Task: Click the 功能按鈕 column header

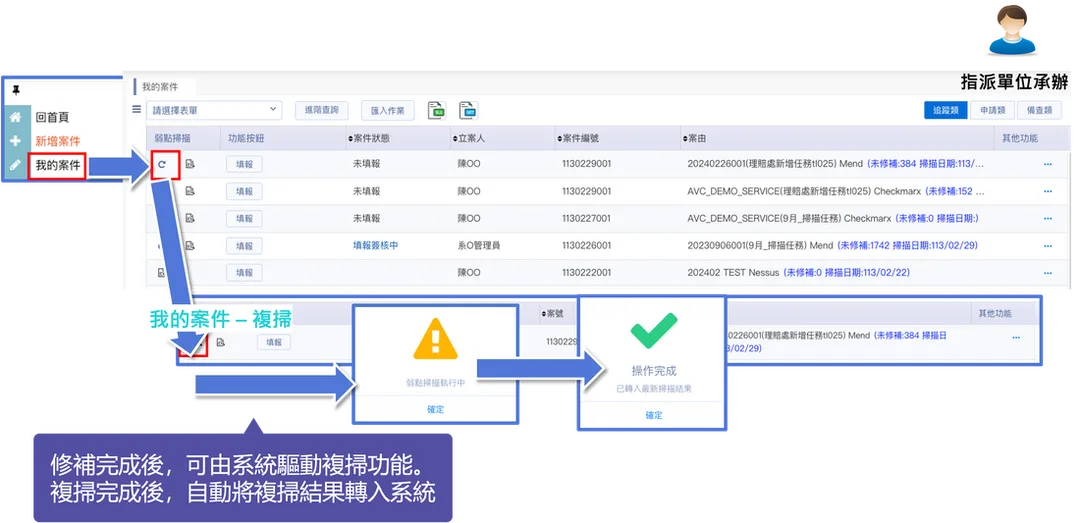Action: click(x=246, y=139)
